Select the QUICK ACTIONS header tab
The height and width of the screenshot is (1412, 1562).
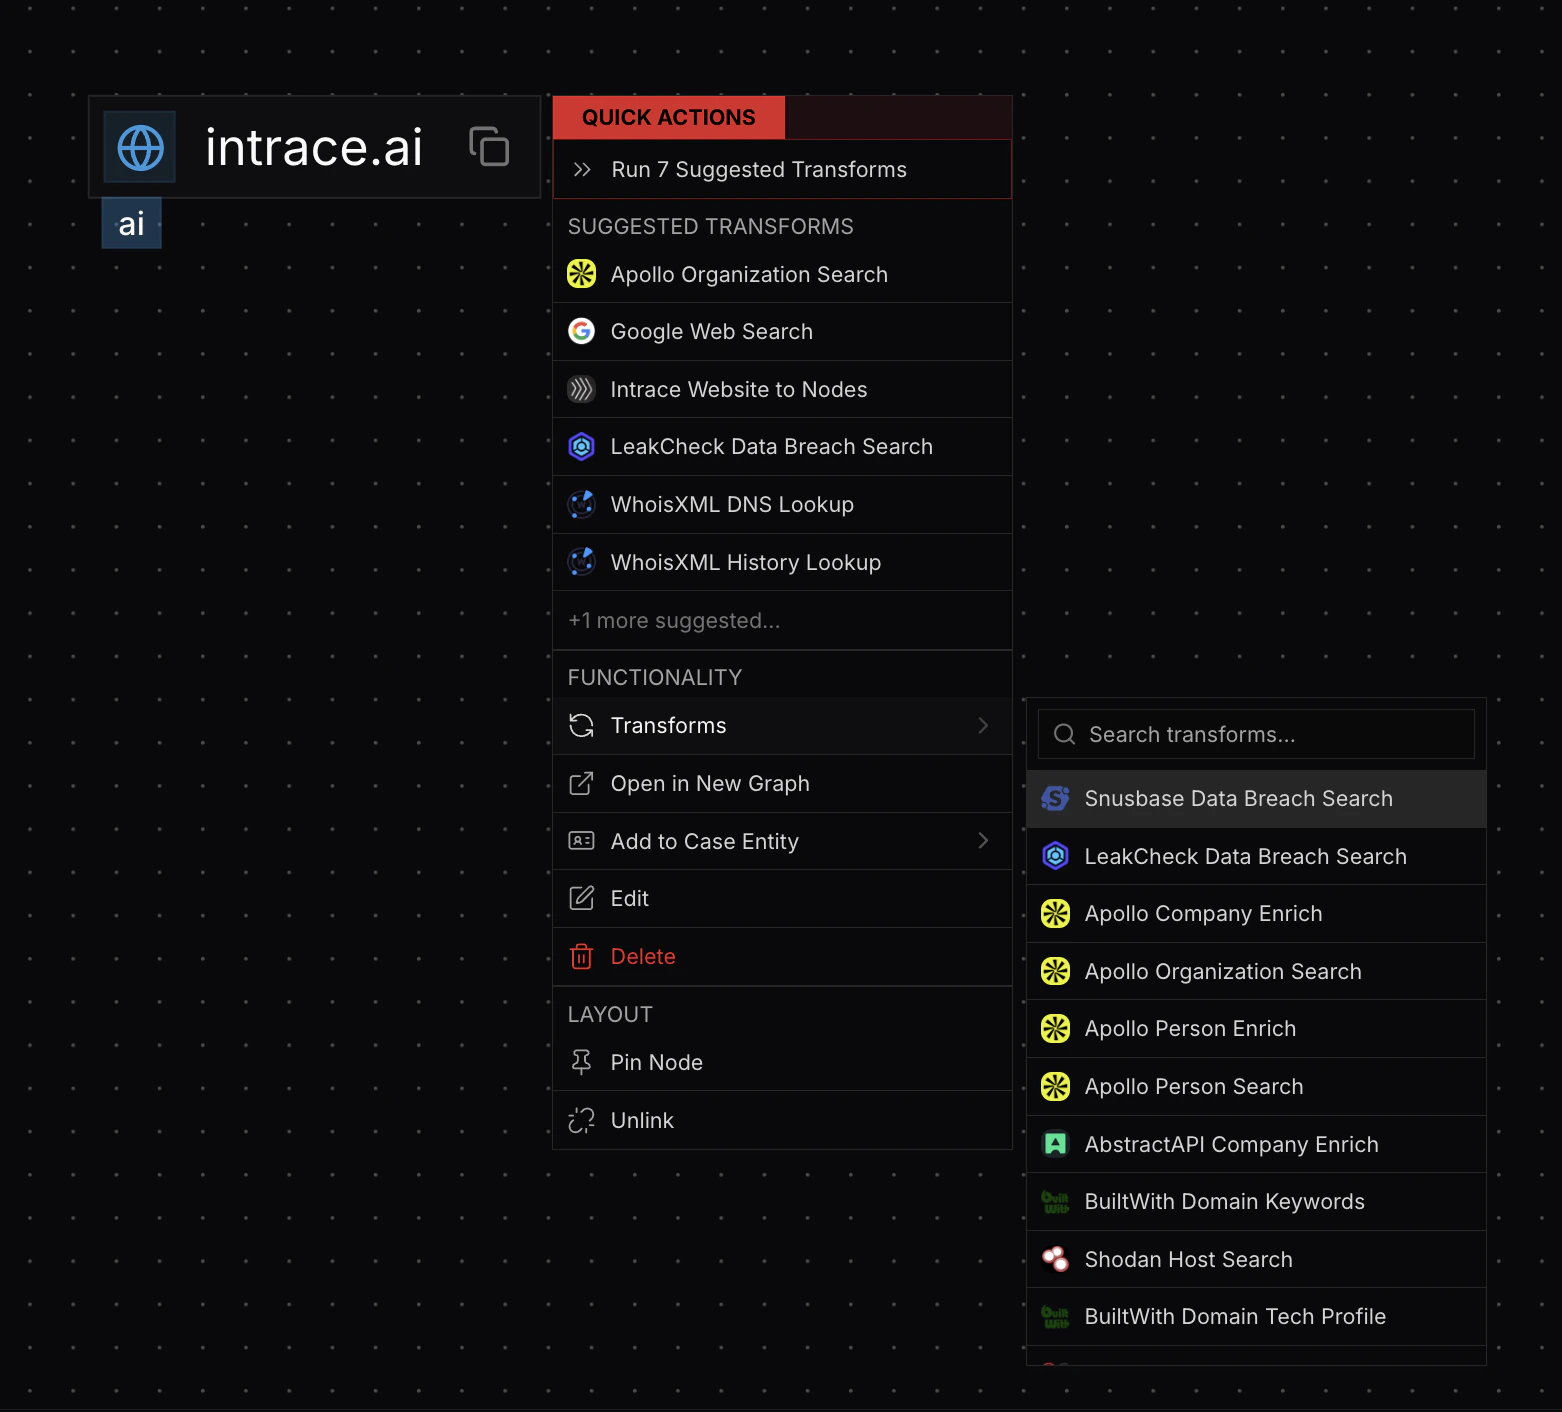[668, 117]
